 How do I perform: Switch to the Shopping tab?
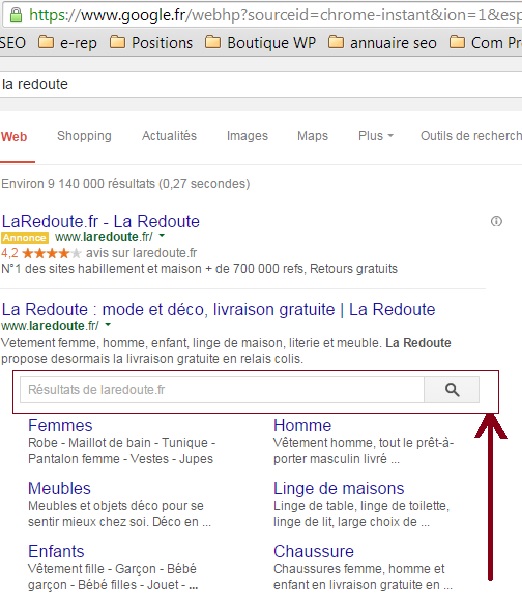[x=84, y=136]
